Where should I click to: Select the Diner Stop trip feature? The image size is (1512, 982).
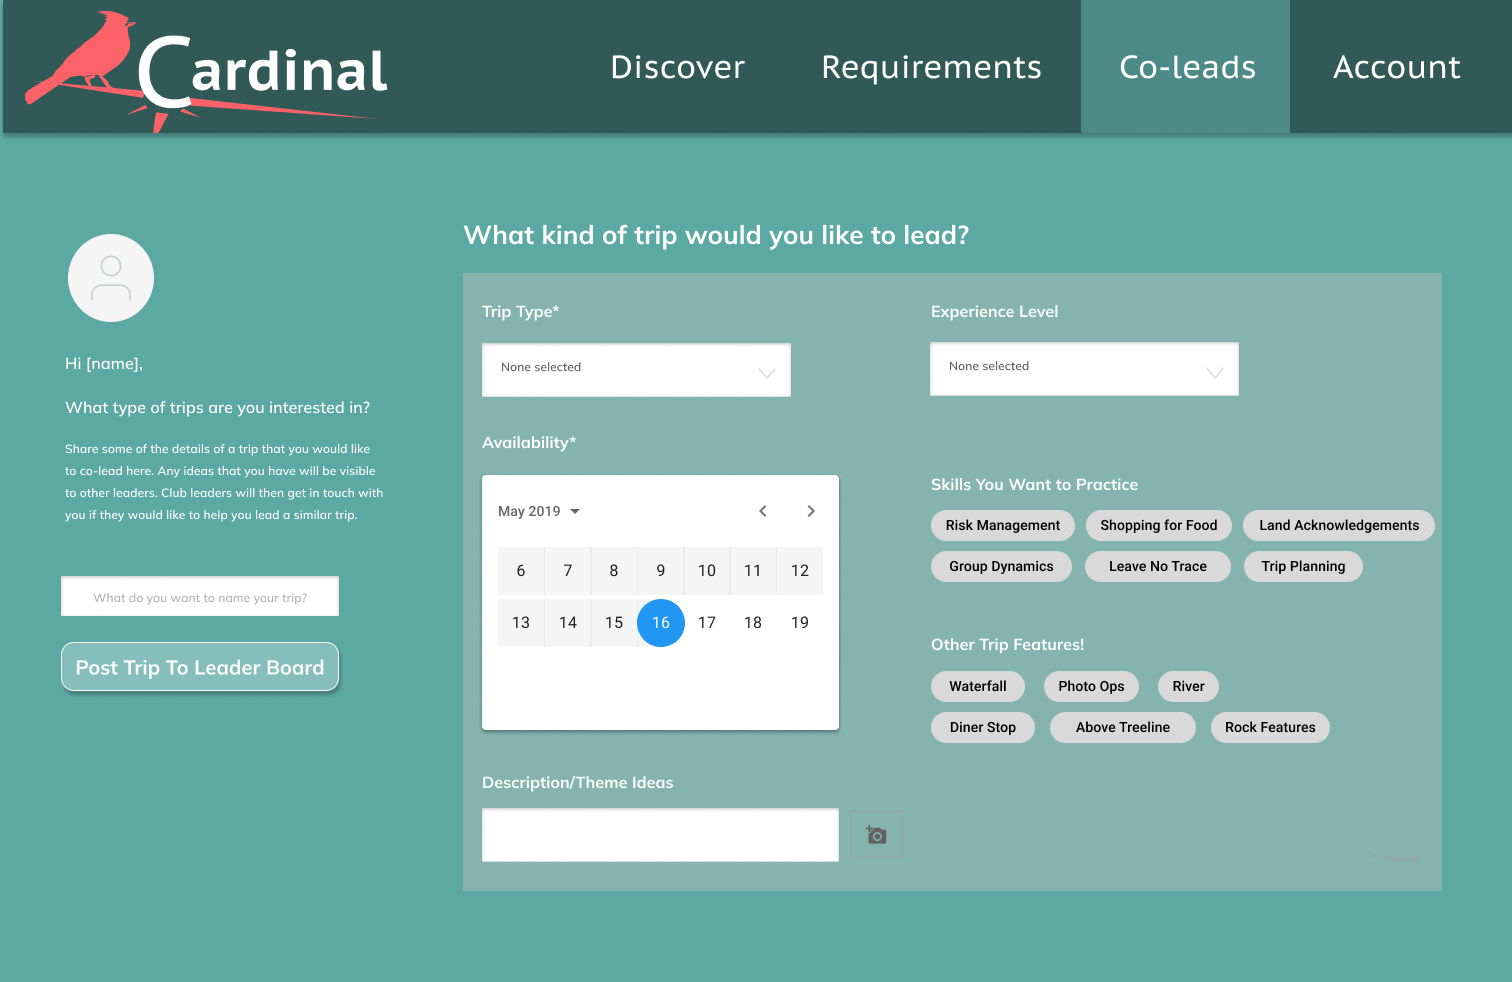pyautogui.click(x=983, y=727)
